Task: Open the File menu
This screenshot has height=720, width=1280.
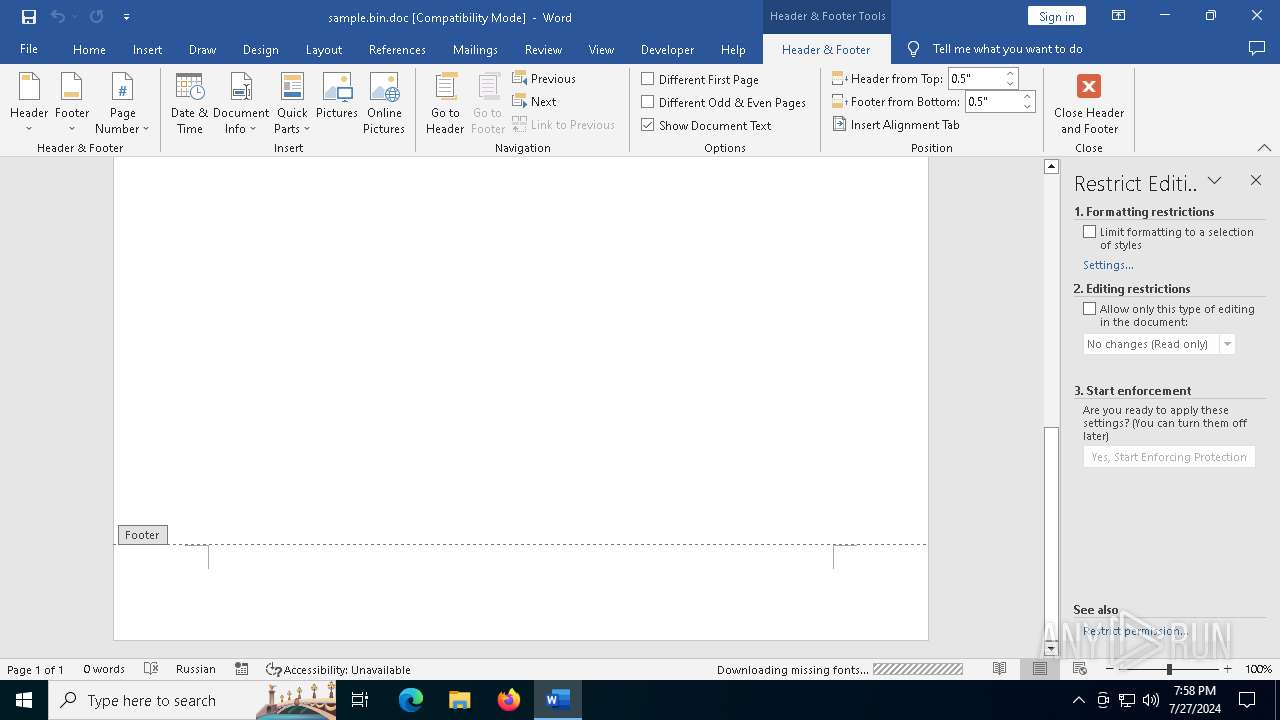Action: [x=29, y=49]
